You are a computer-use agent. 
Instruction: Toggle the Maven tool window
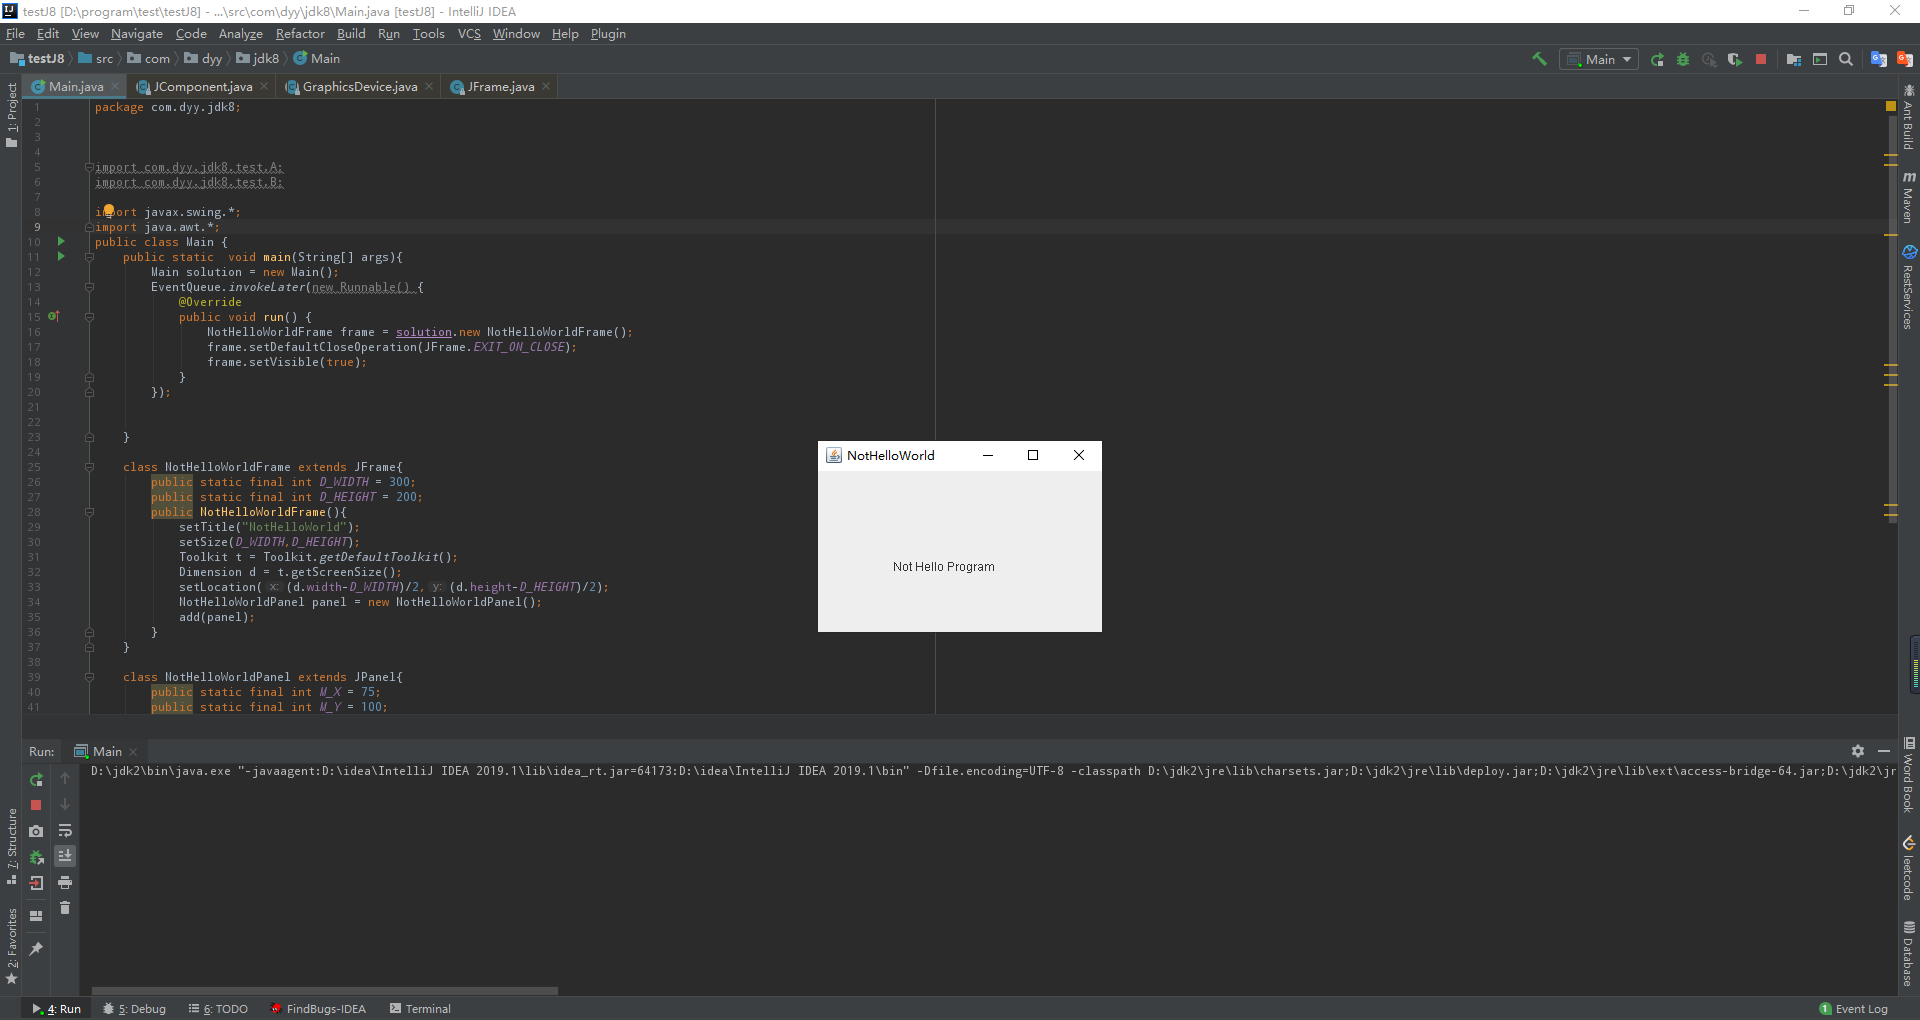tap(1909, 196)
